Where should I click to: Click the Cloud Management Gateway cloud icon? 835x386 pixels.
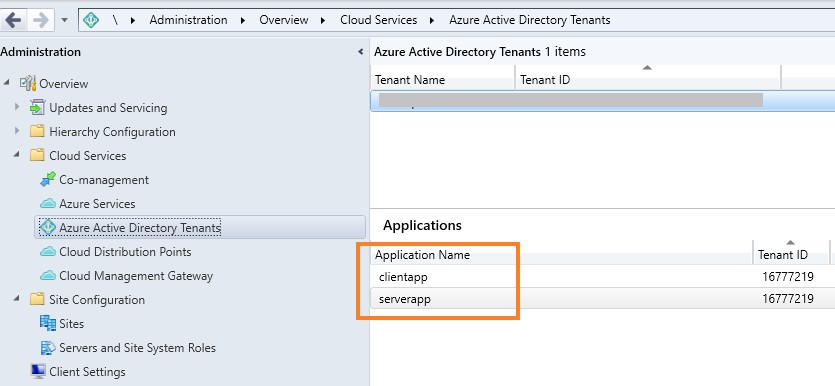[x=48, y=275]
